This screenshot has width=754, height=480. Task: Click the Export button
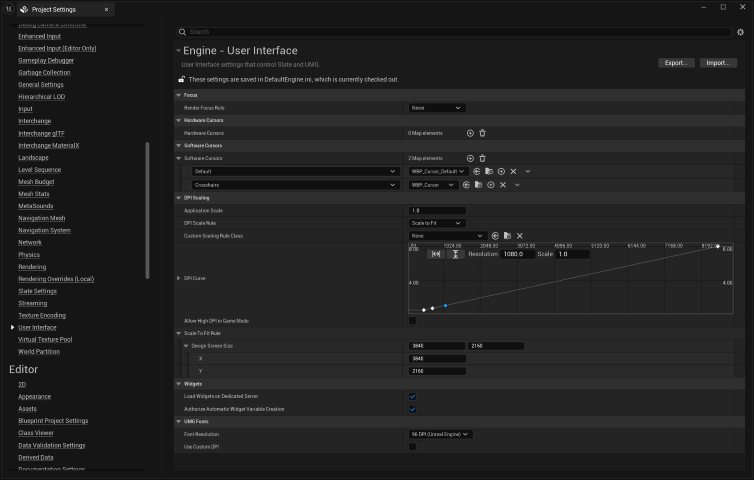point(676,62)
